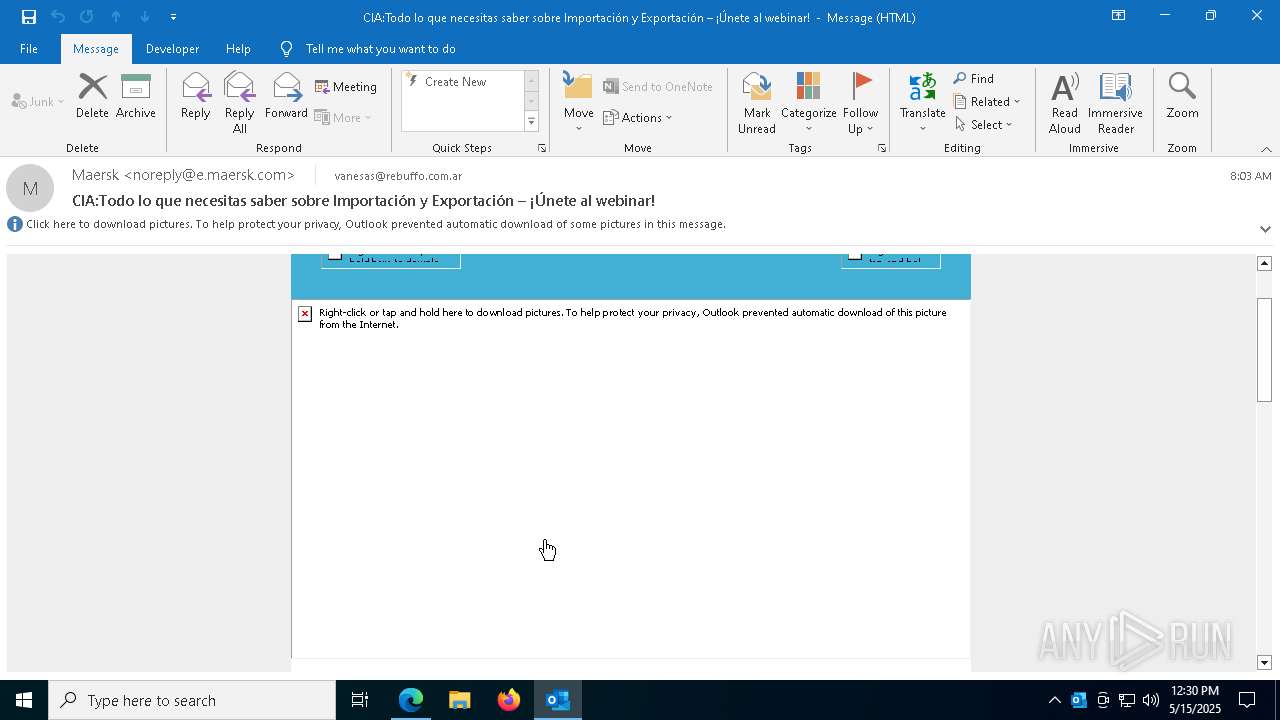The image size is (1280, 720).
Task: Reply with a Meeting
Action: pyautogui.click(x=346, y=87)
